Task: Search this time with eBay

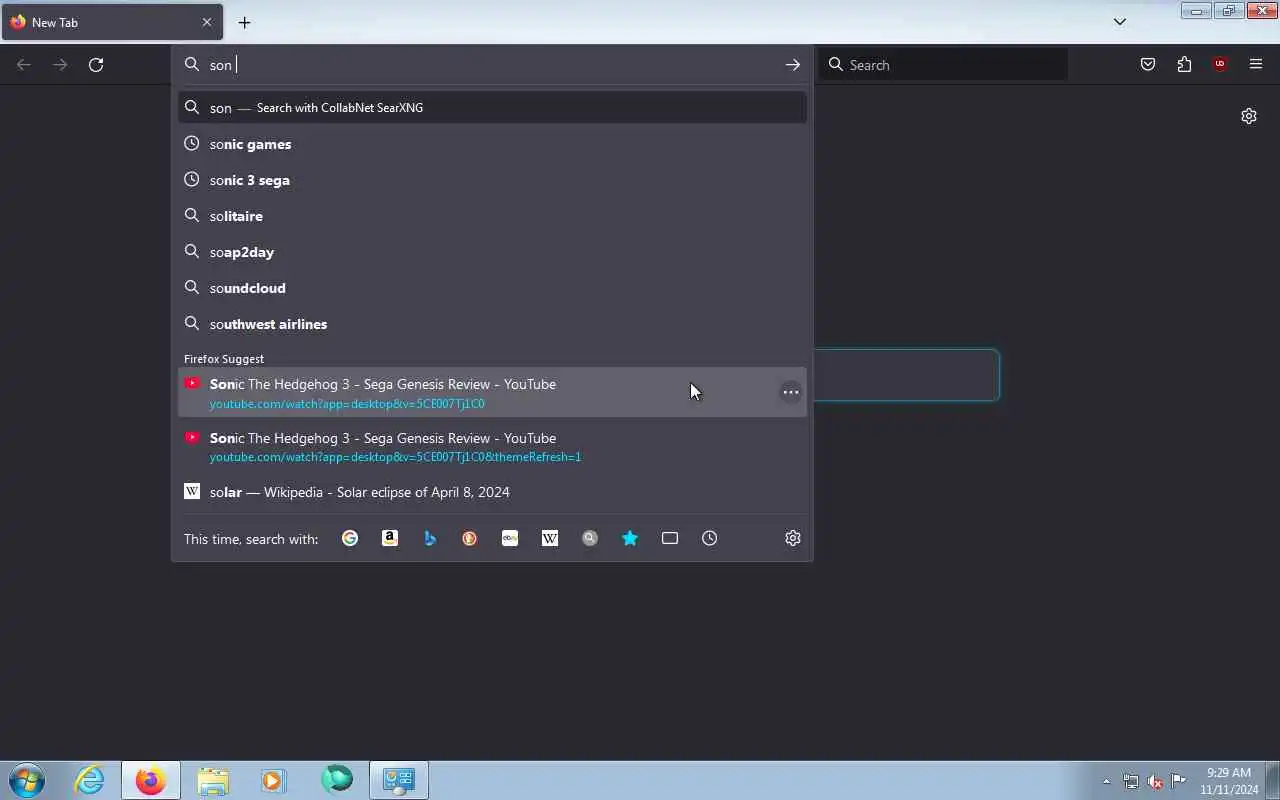Action: (x=510, y=538)
